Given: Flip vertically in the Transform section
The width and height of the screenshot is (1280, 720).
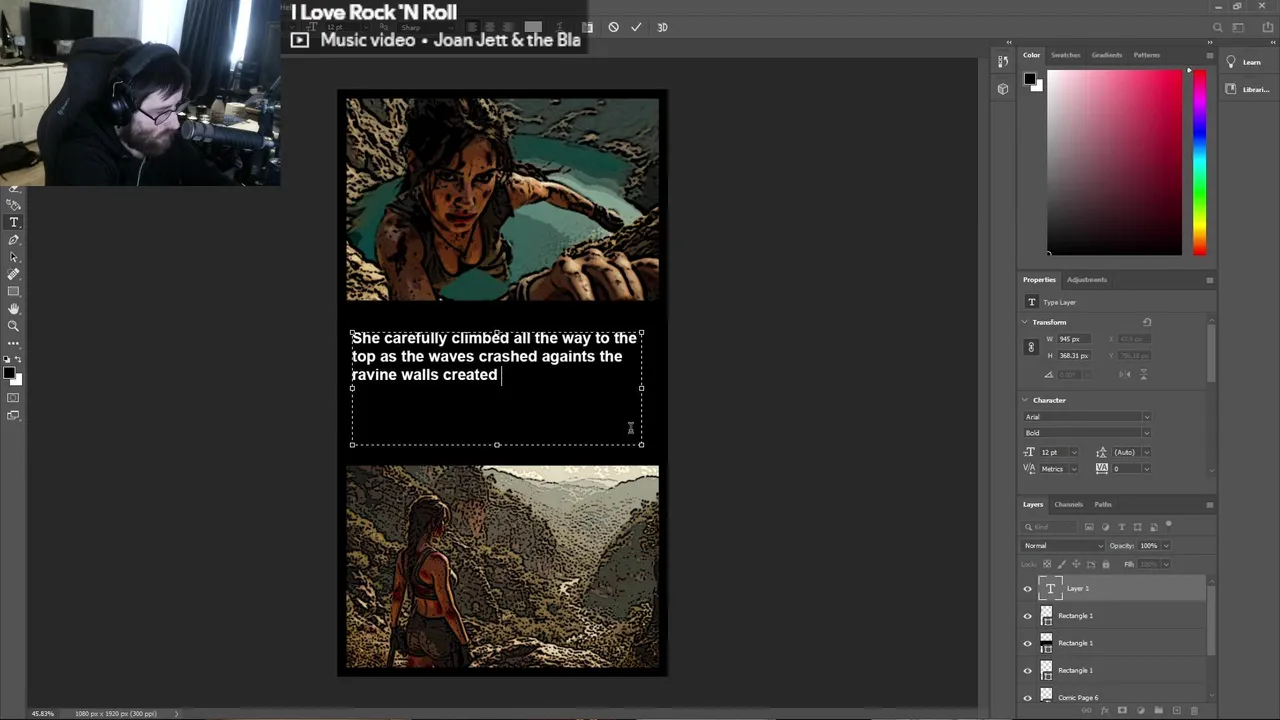Looking at the screenshot, I should click(1143, 374).
